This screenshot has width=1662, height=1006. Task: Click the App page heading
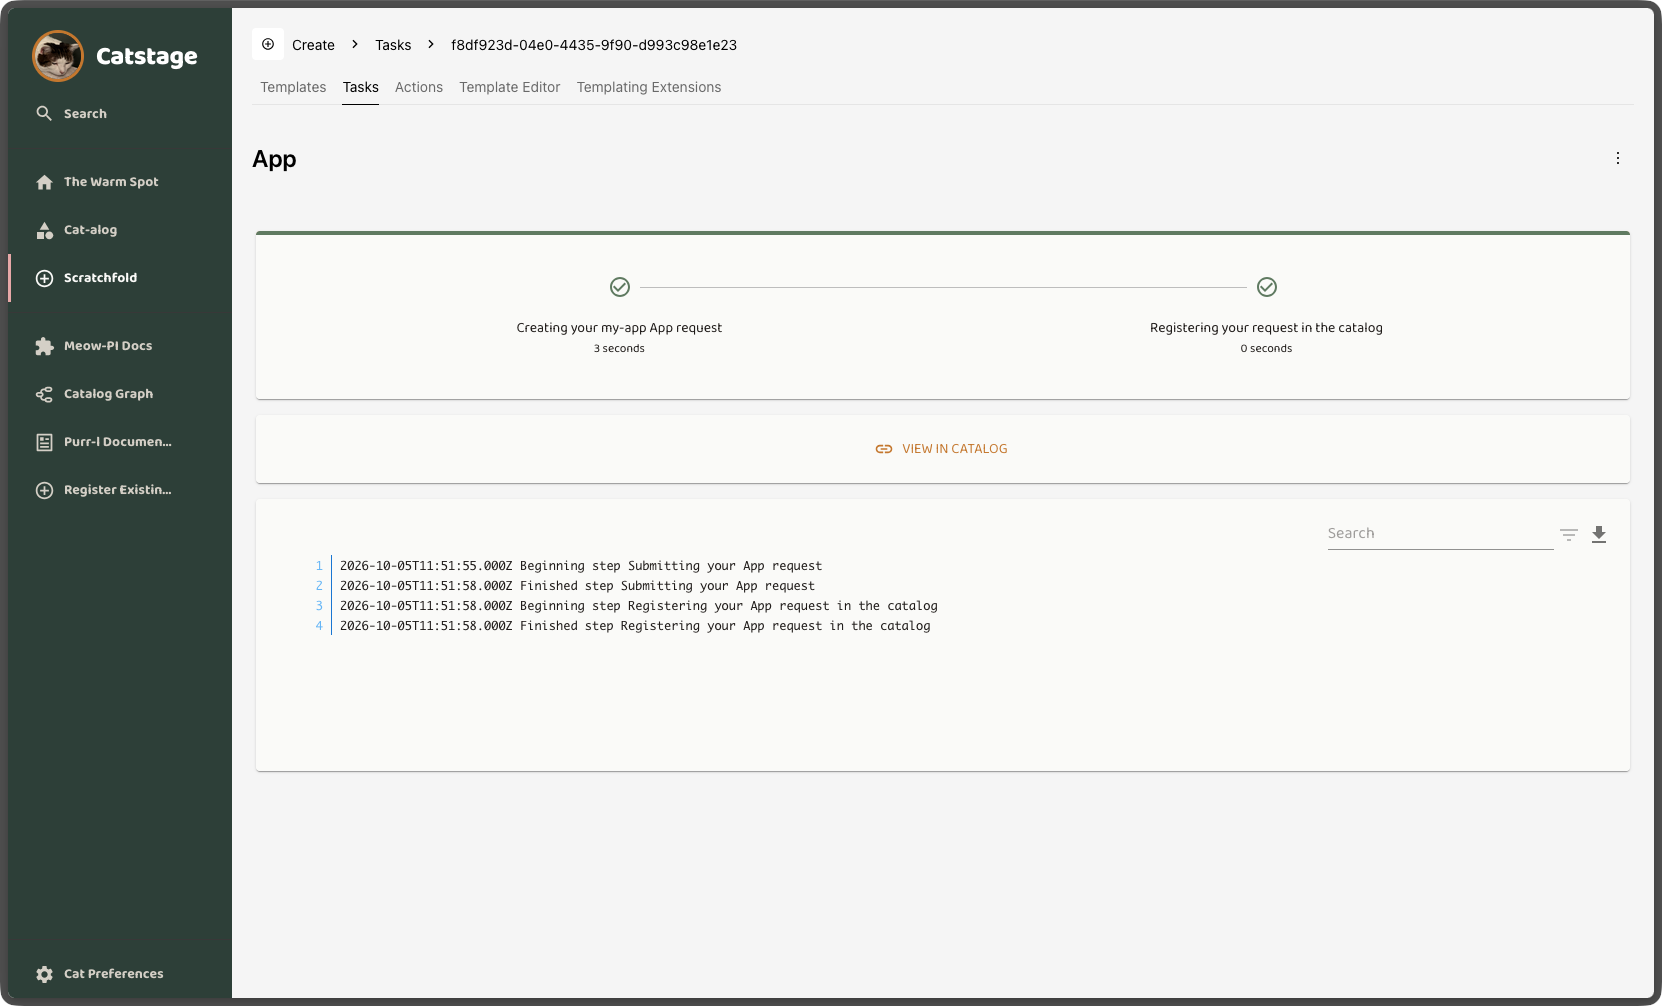(274, 159)
